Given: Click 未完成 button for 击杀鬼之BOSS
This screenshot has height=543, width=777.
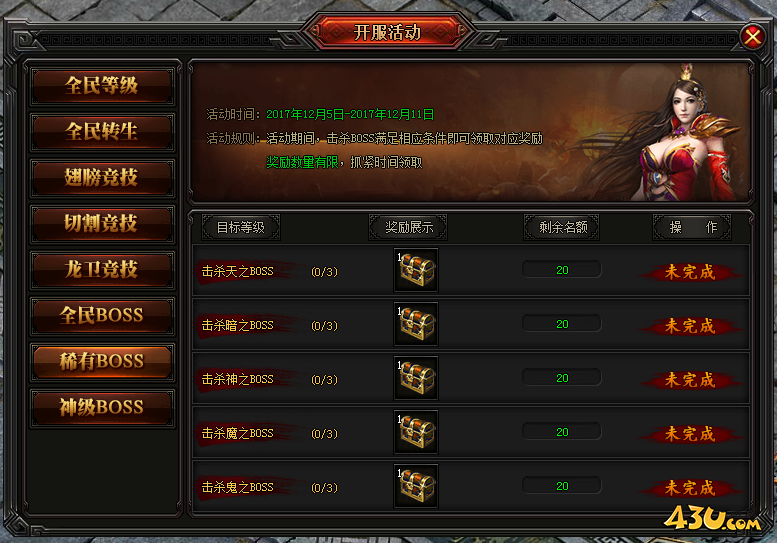Looking at the screenshot, I should point(690,488).
